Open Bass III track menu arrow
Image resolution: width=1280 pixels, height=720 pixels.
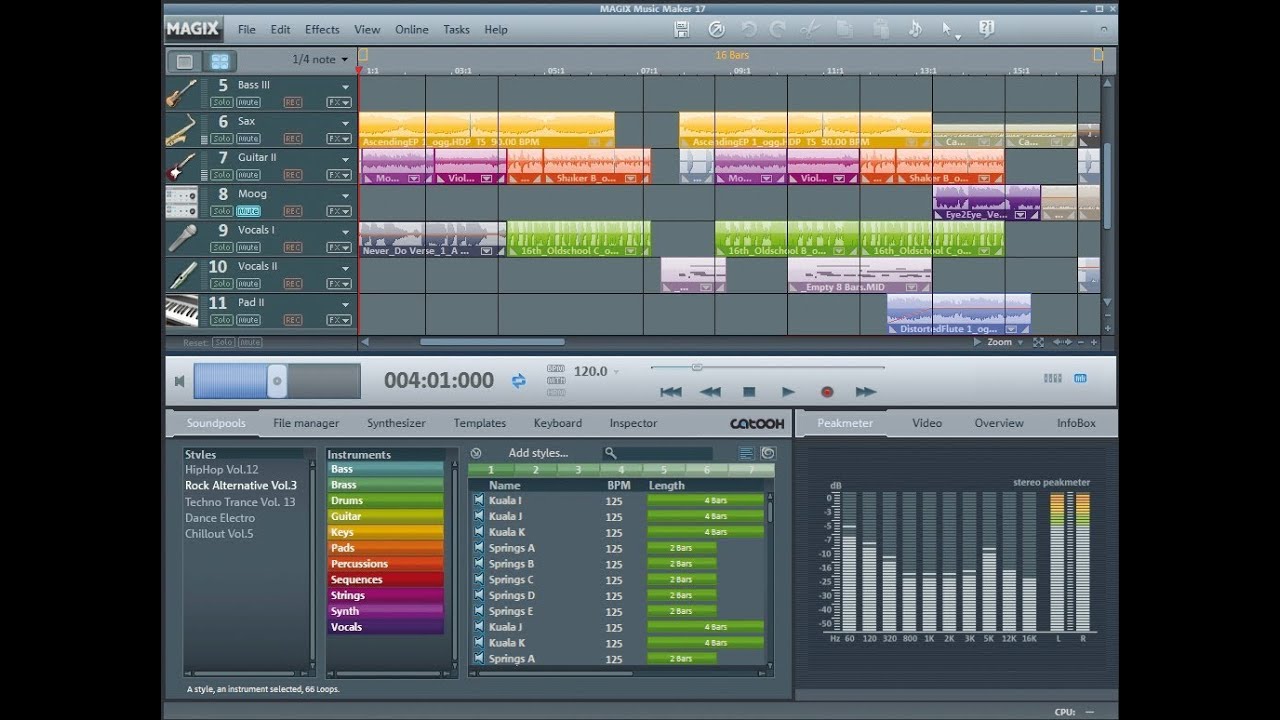pos(345,87)
